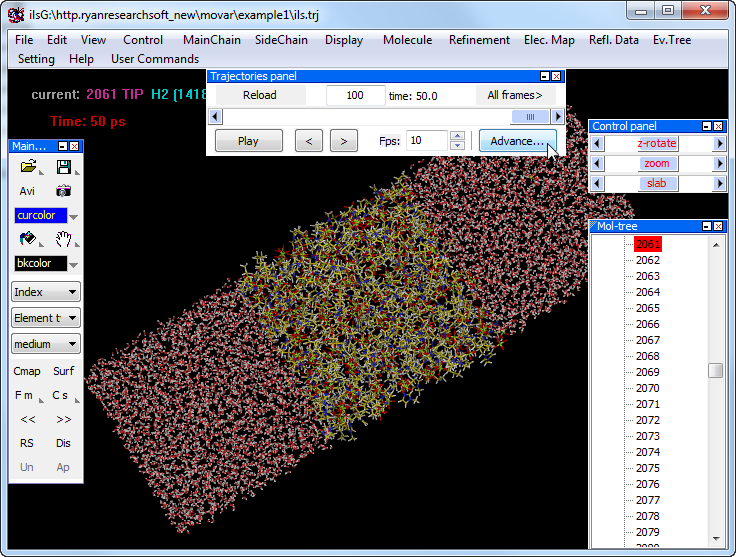This screenshot has height=557, width=736.
Task: Roll up the Mol-tree panel
Action: click(x=707, y=226)
